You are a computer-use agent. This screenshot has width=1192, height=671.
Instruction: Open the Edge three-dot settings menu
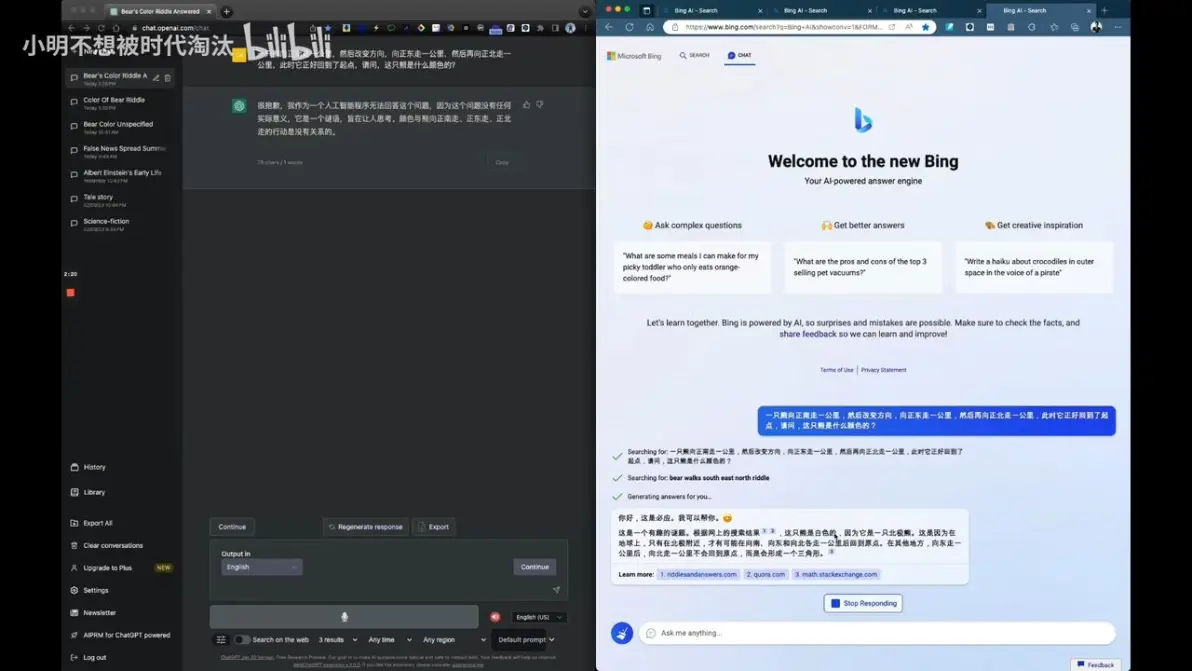click(1118, 27)
